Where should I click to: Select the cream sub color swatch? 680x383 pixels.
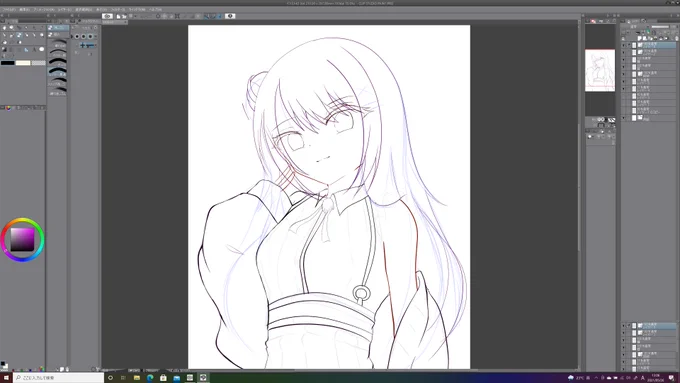point(23,63)
